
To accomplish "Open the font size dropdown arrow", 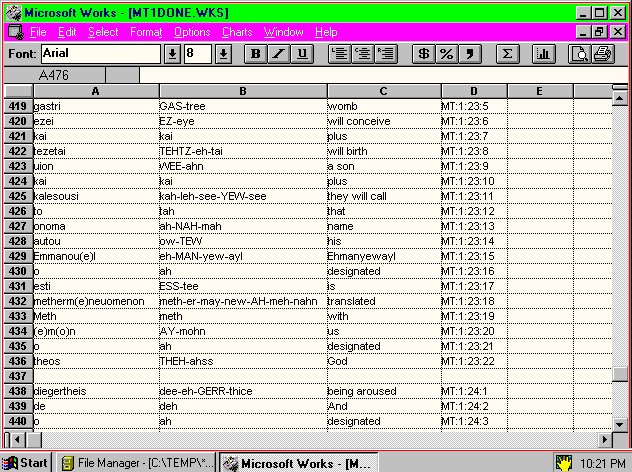I will click(x=223, y=54).
